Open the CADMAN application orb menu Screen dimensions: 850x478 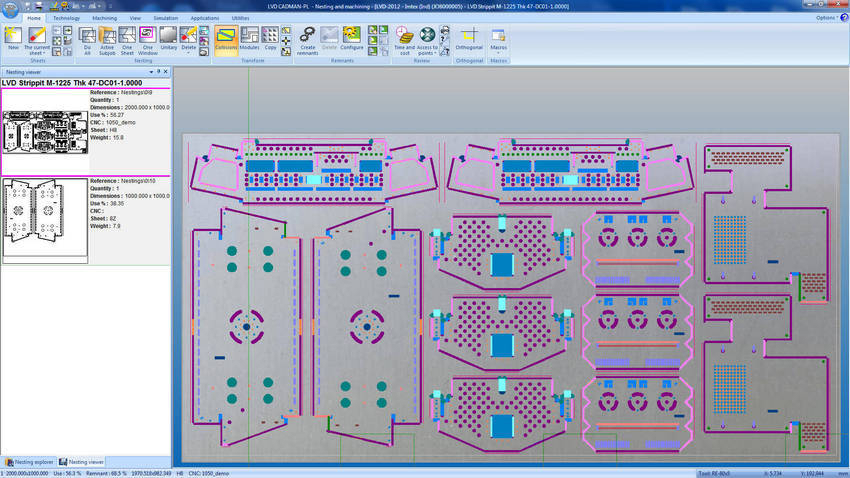click(10, 9)
